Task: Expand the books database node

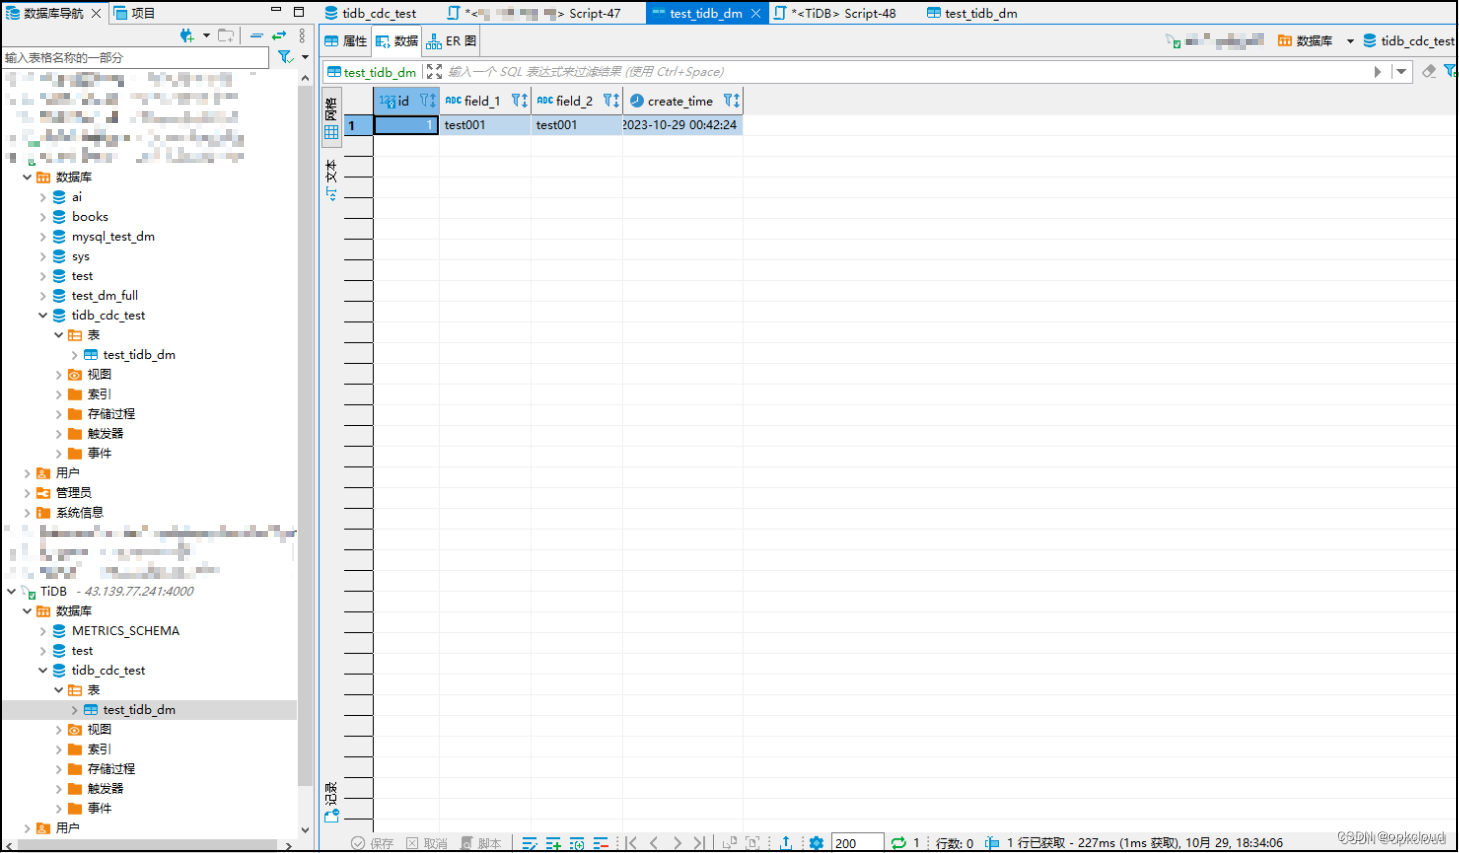Action: (x=43, y=217)
